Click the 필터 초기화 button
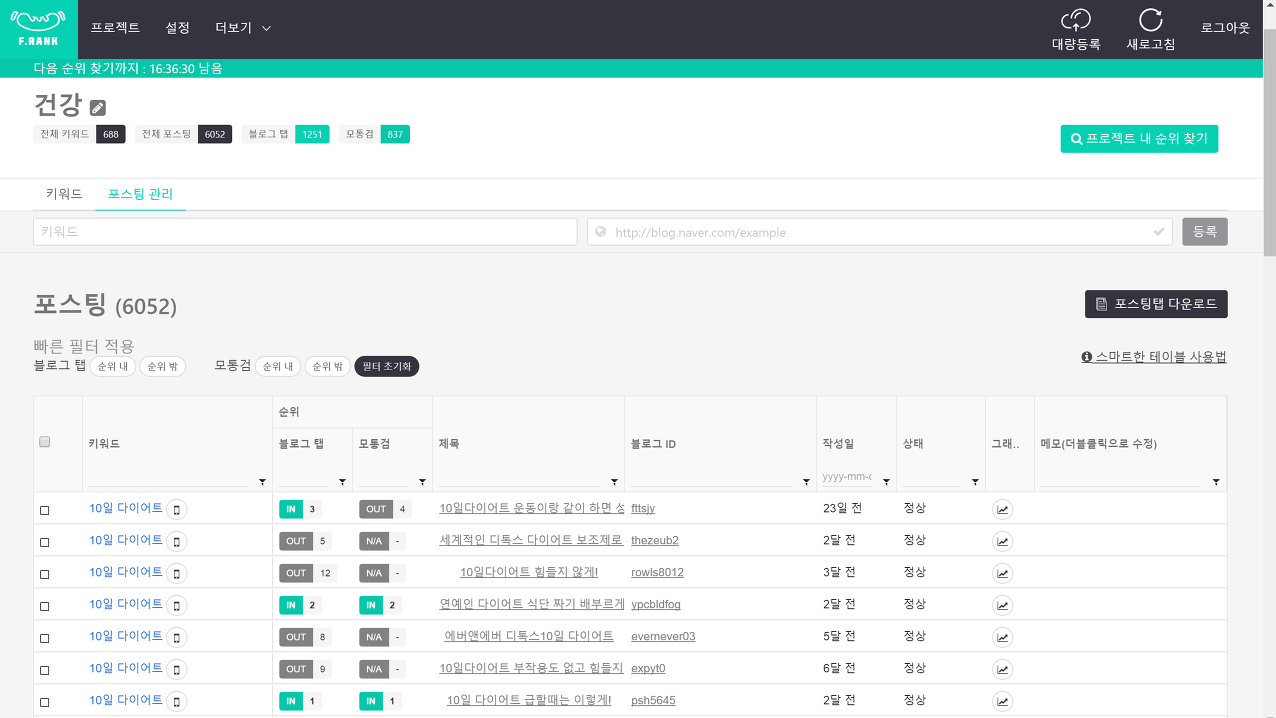Image resolution: width=1276 pixels, height=718 pixels. click(x=388, y=367)
